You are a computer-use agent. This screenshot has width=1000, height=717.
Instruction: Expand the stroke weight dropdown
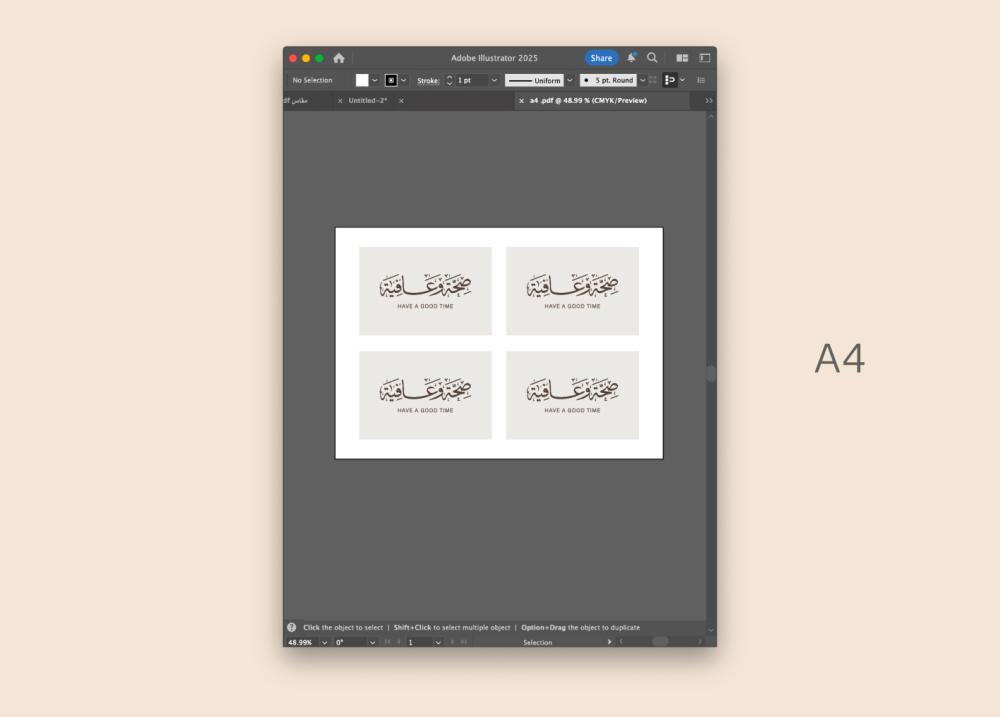(x=494, y=80)
